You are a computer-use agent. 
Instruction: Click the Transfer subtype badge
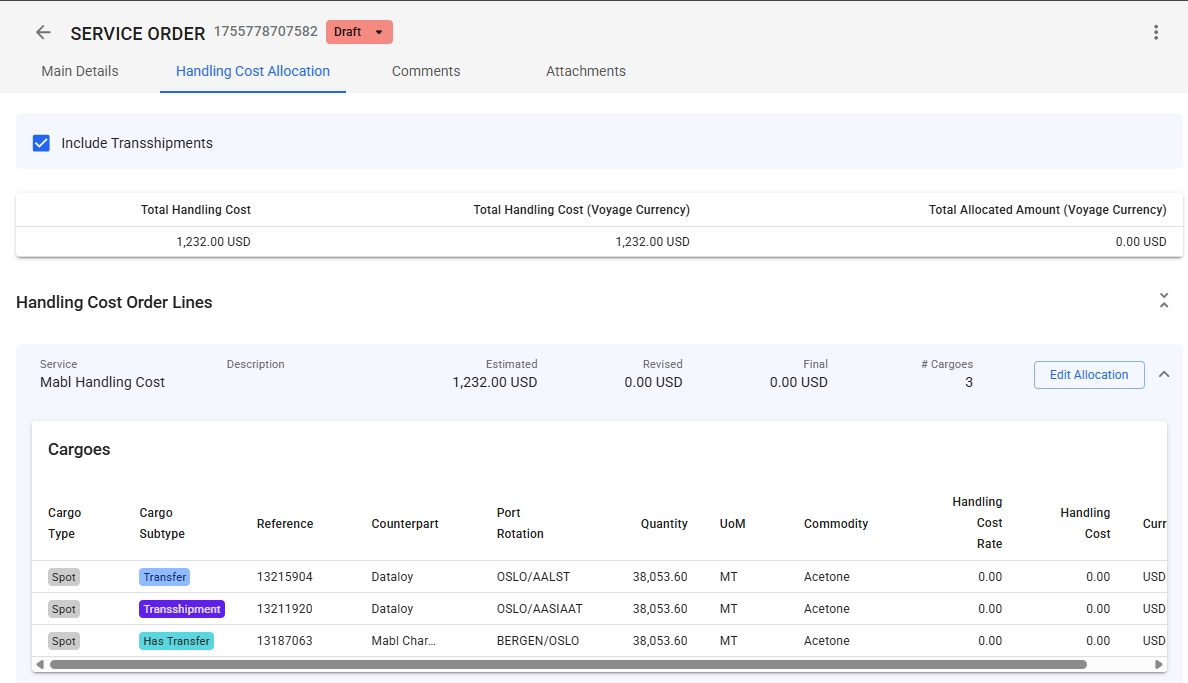click(x=164, y=577)
